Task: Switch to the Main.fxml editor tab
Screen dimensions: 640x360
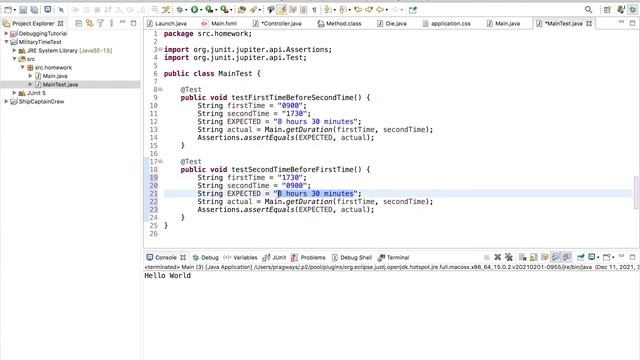Action: click(220, 24)
